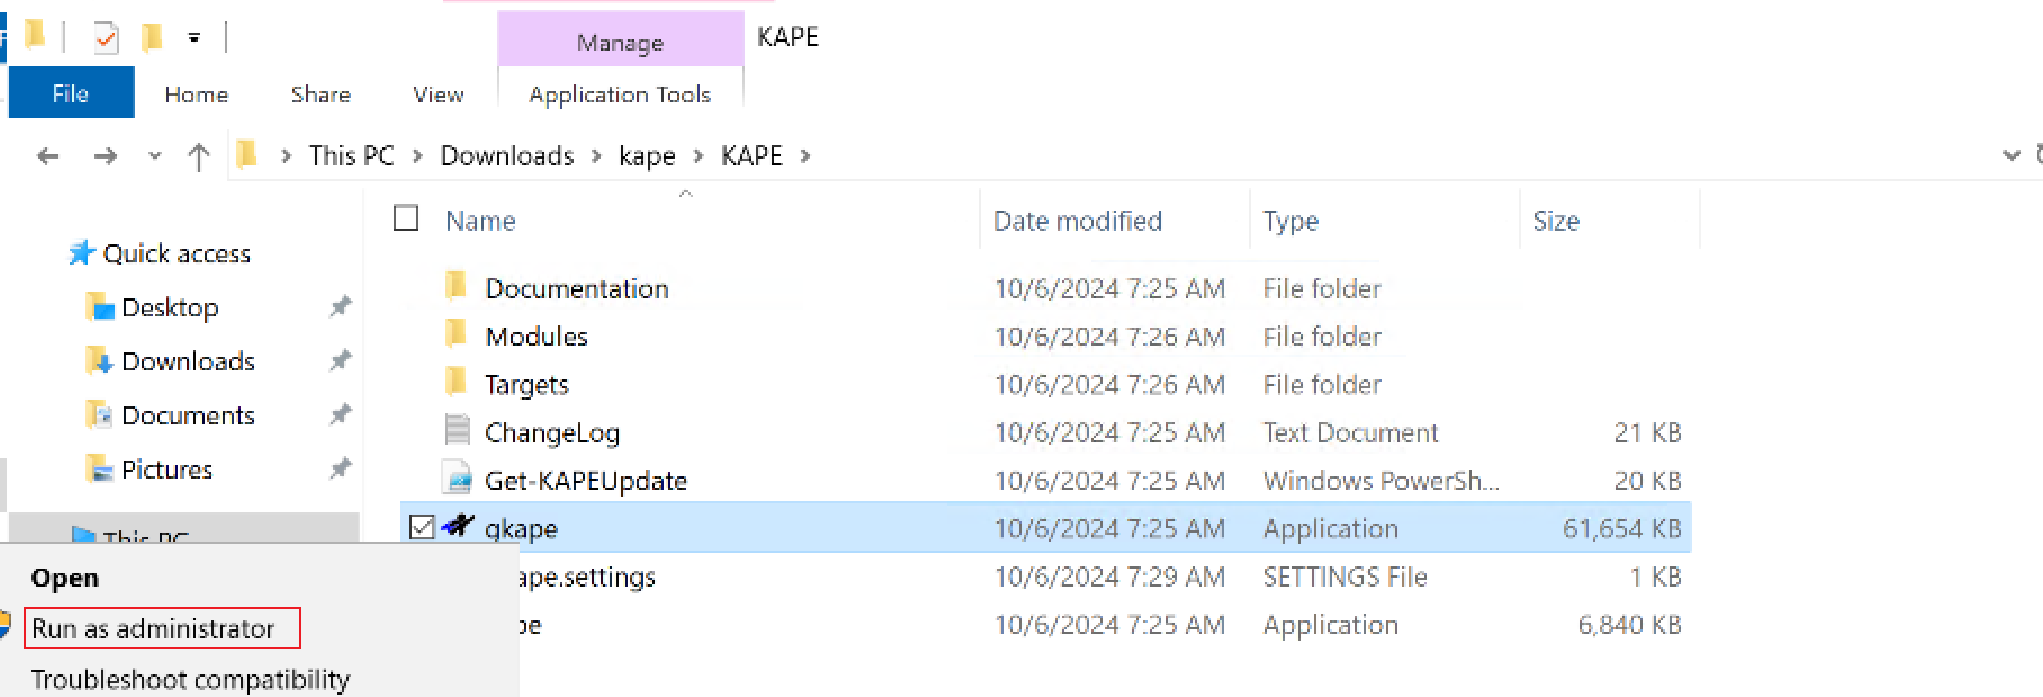
Task: Switch to the Home ribbon tab
Action: 196,94
